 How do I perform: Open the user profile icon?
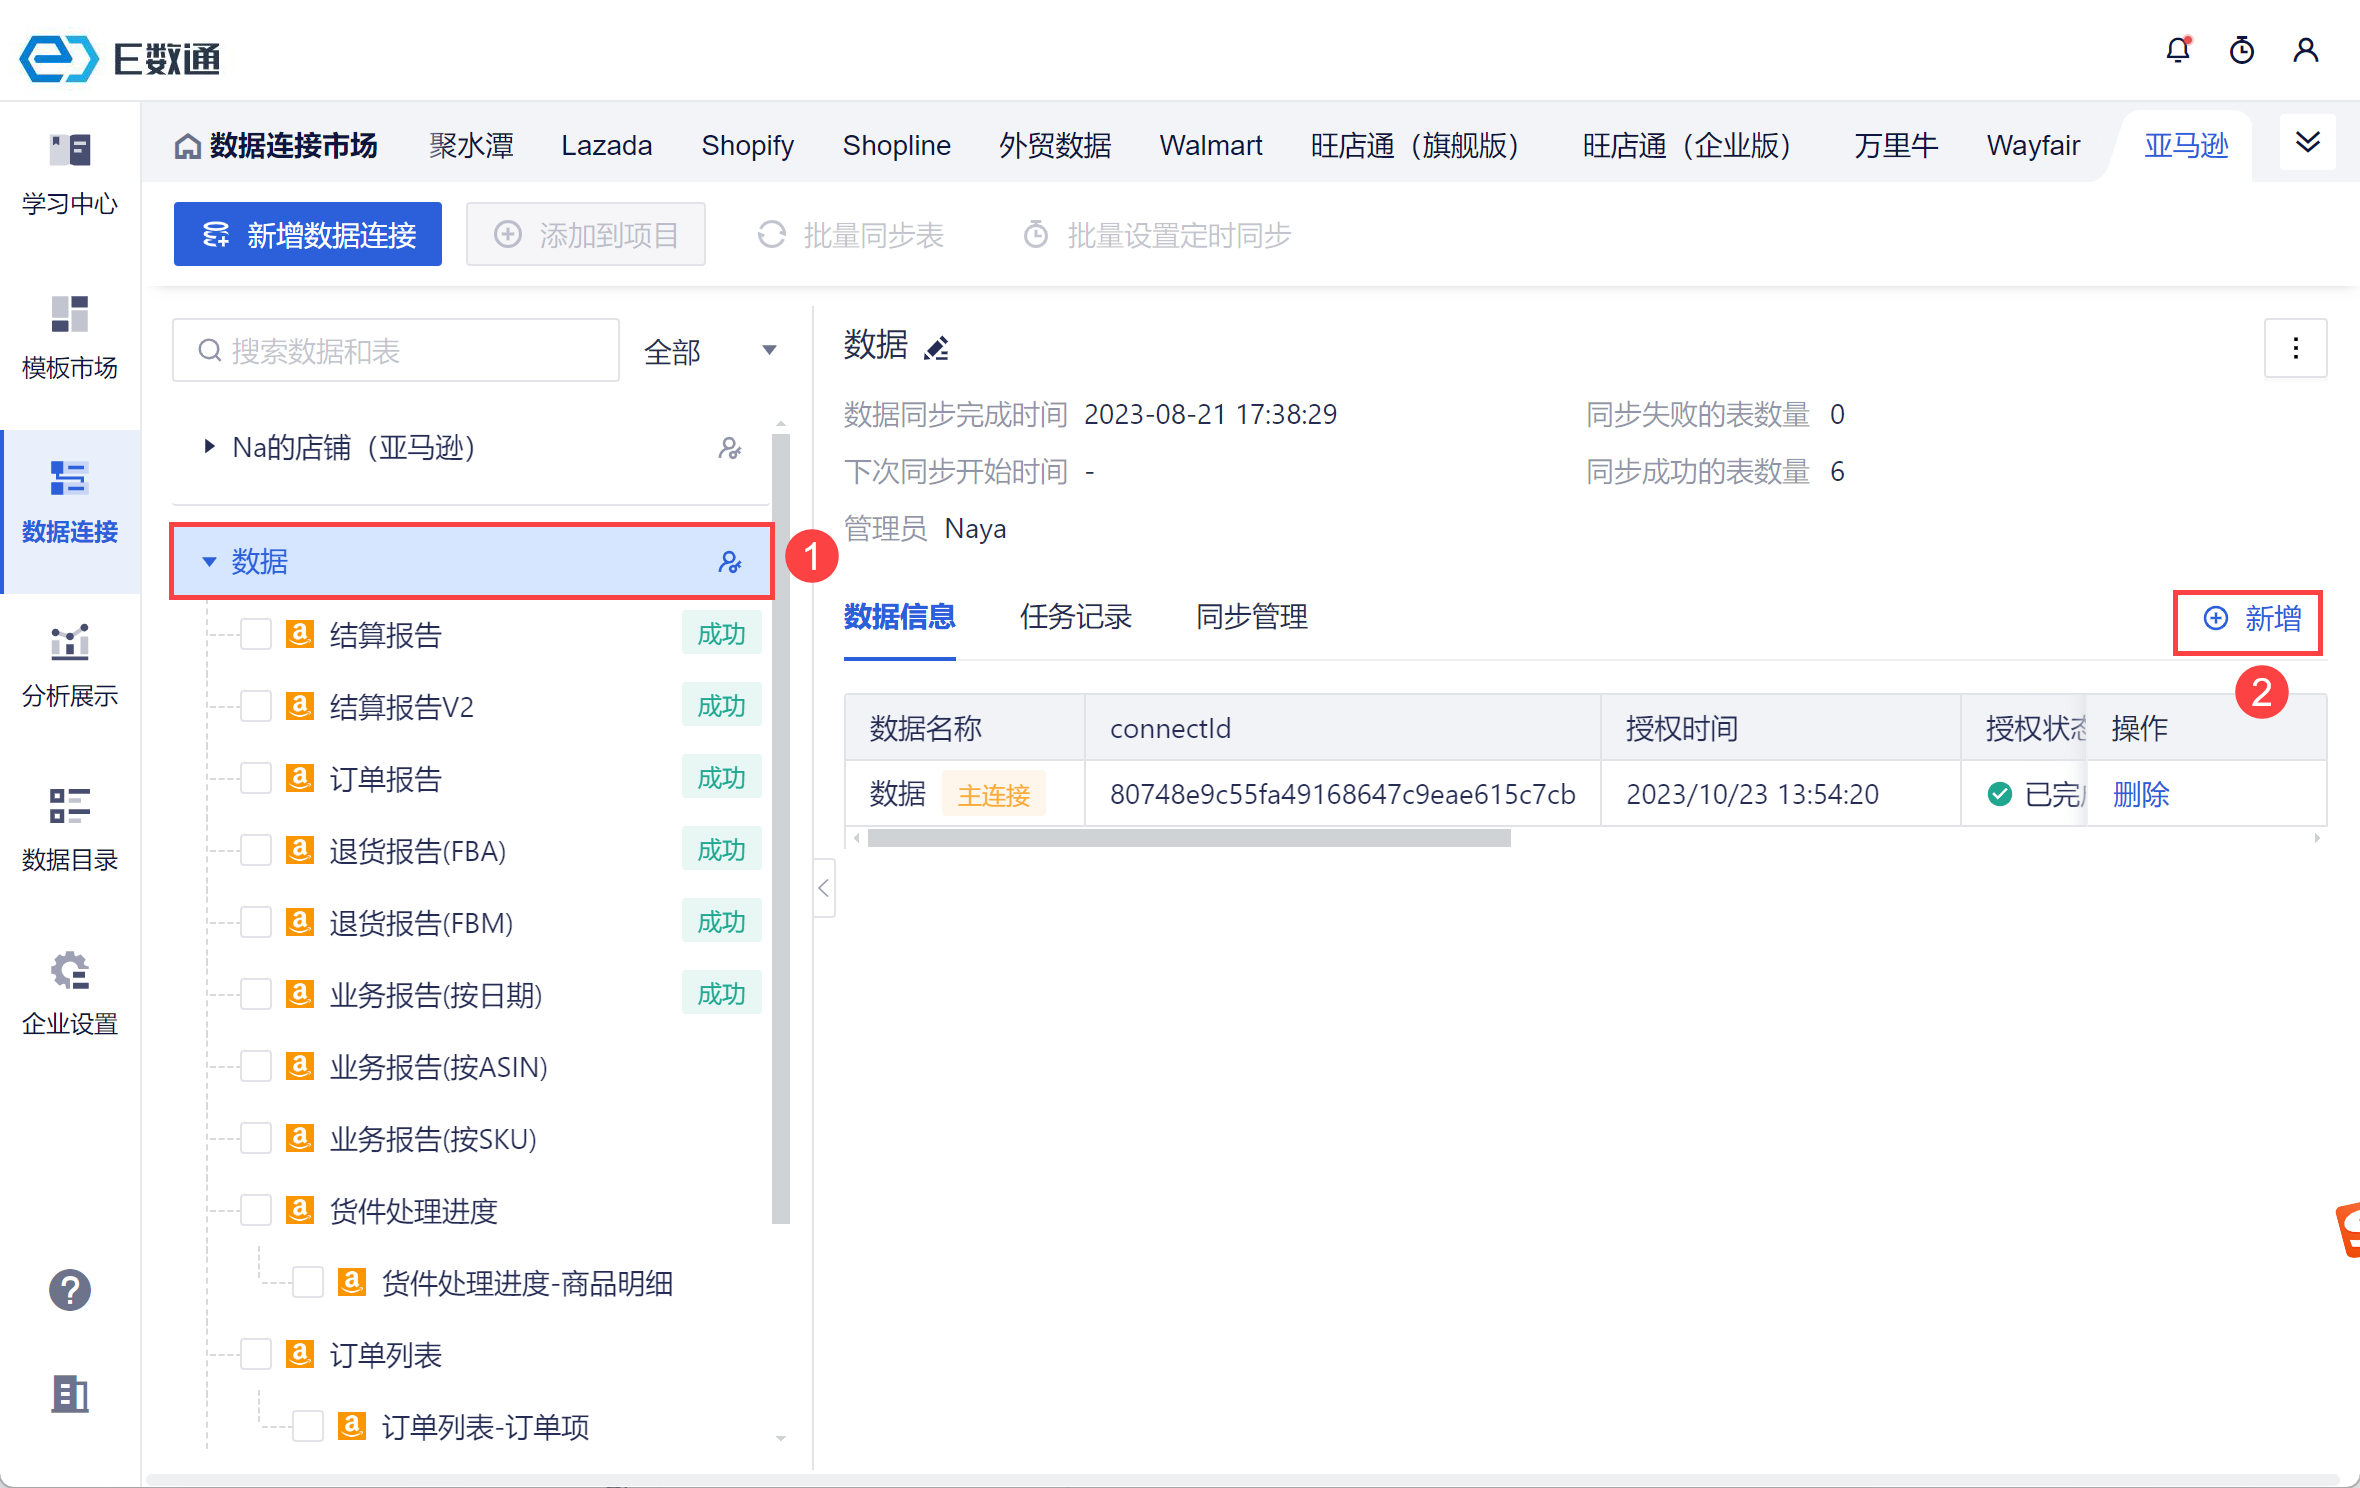point(2306,50)
